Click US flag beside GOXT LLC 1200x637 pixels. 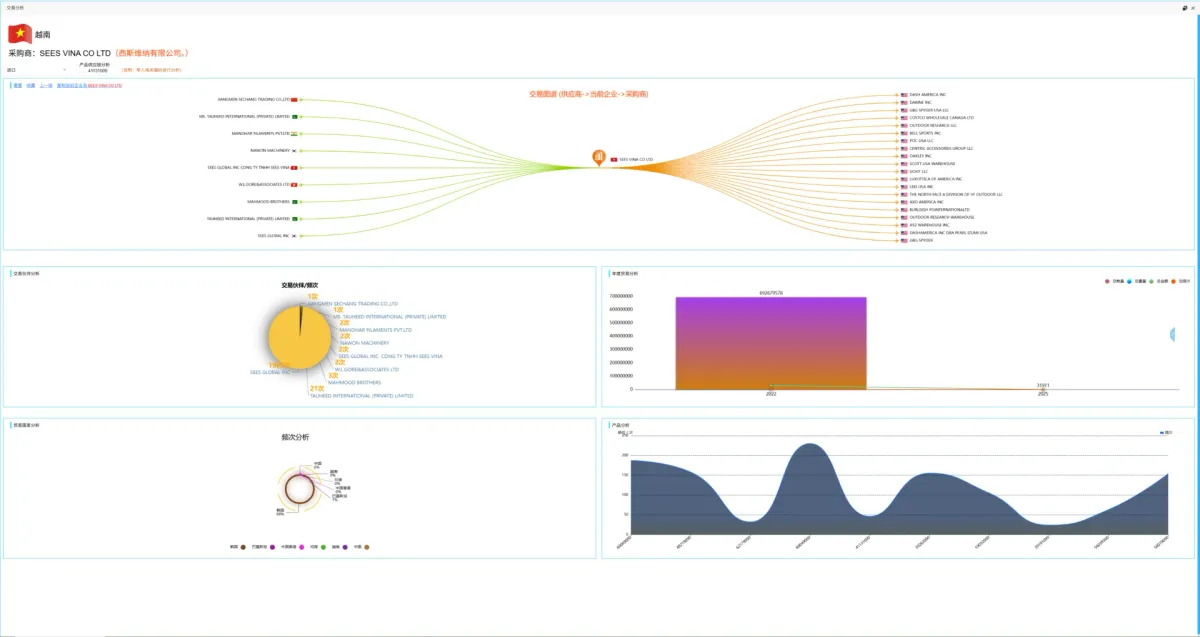coord(904,171)
